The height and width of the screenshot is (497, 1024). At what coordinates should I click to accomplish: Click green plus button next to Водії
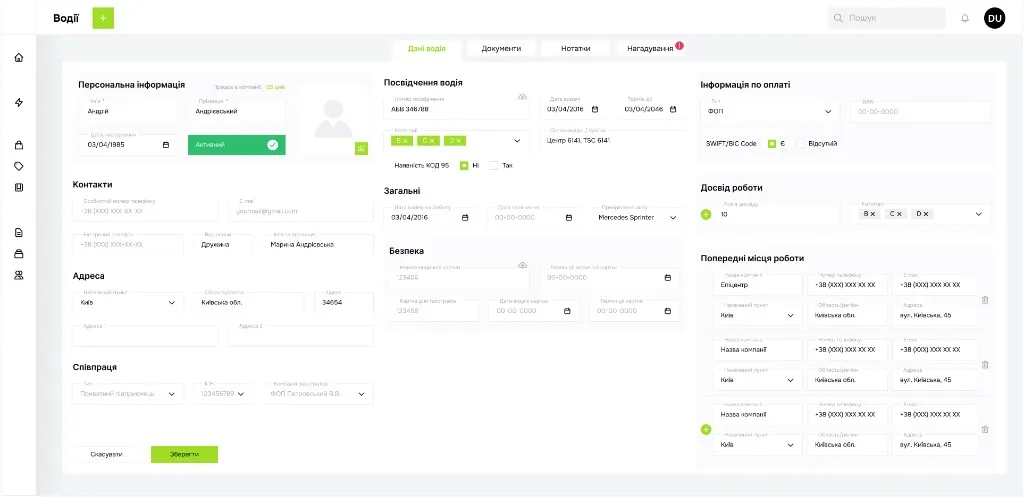tap(103, 18)
